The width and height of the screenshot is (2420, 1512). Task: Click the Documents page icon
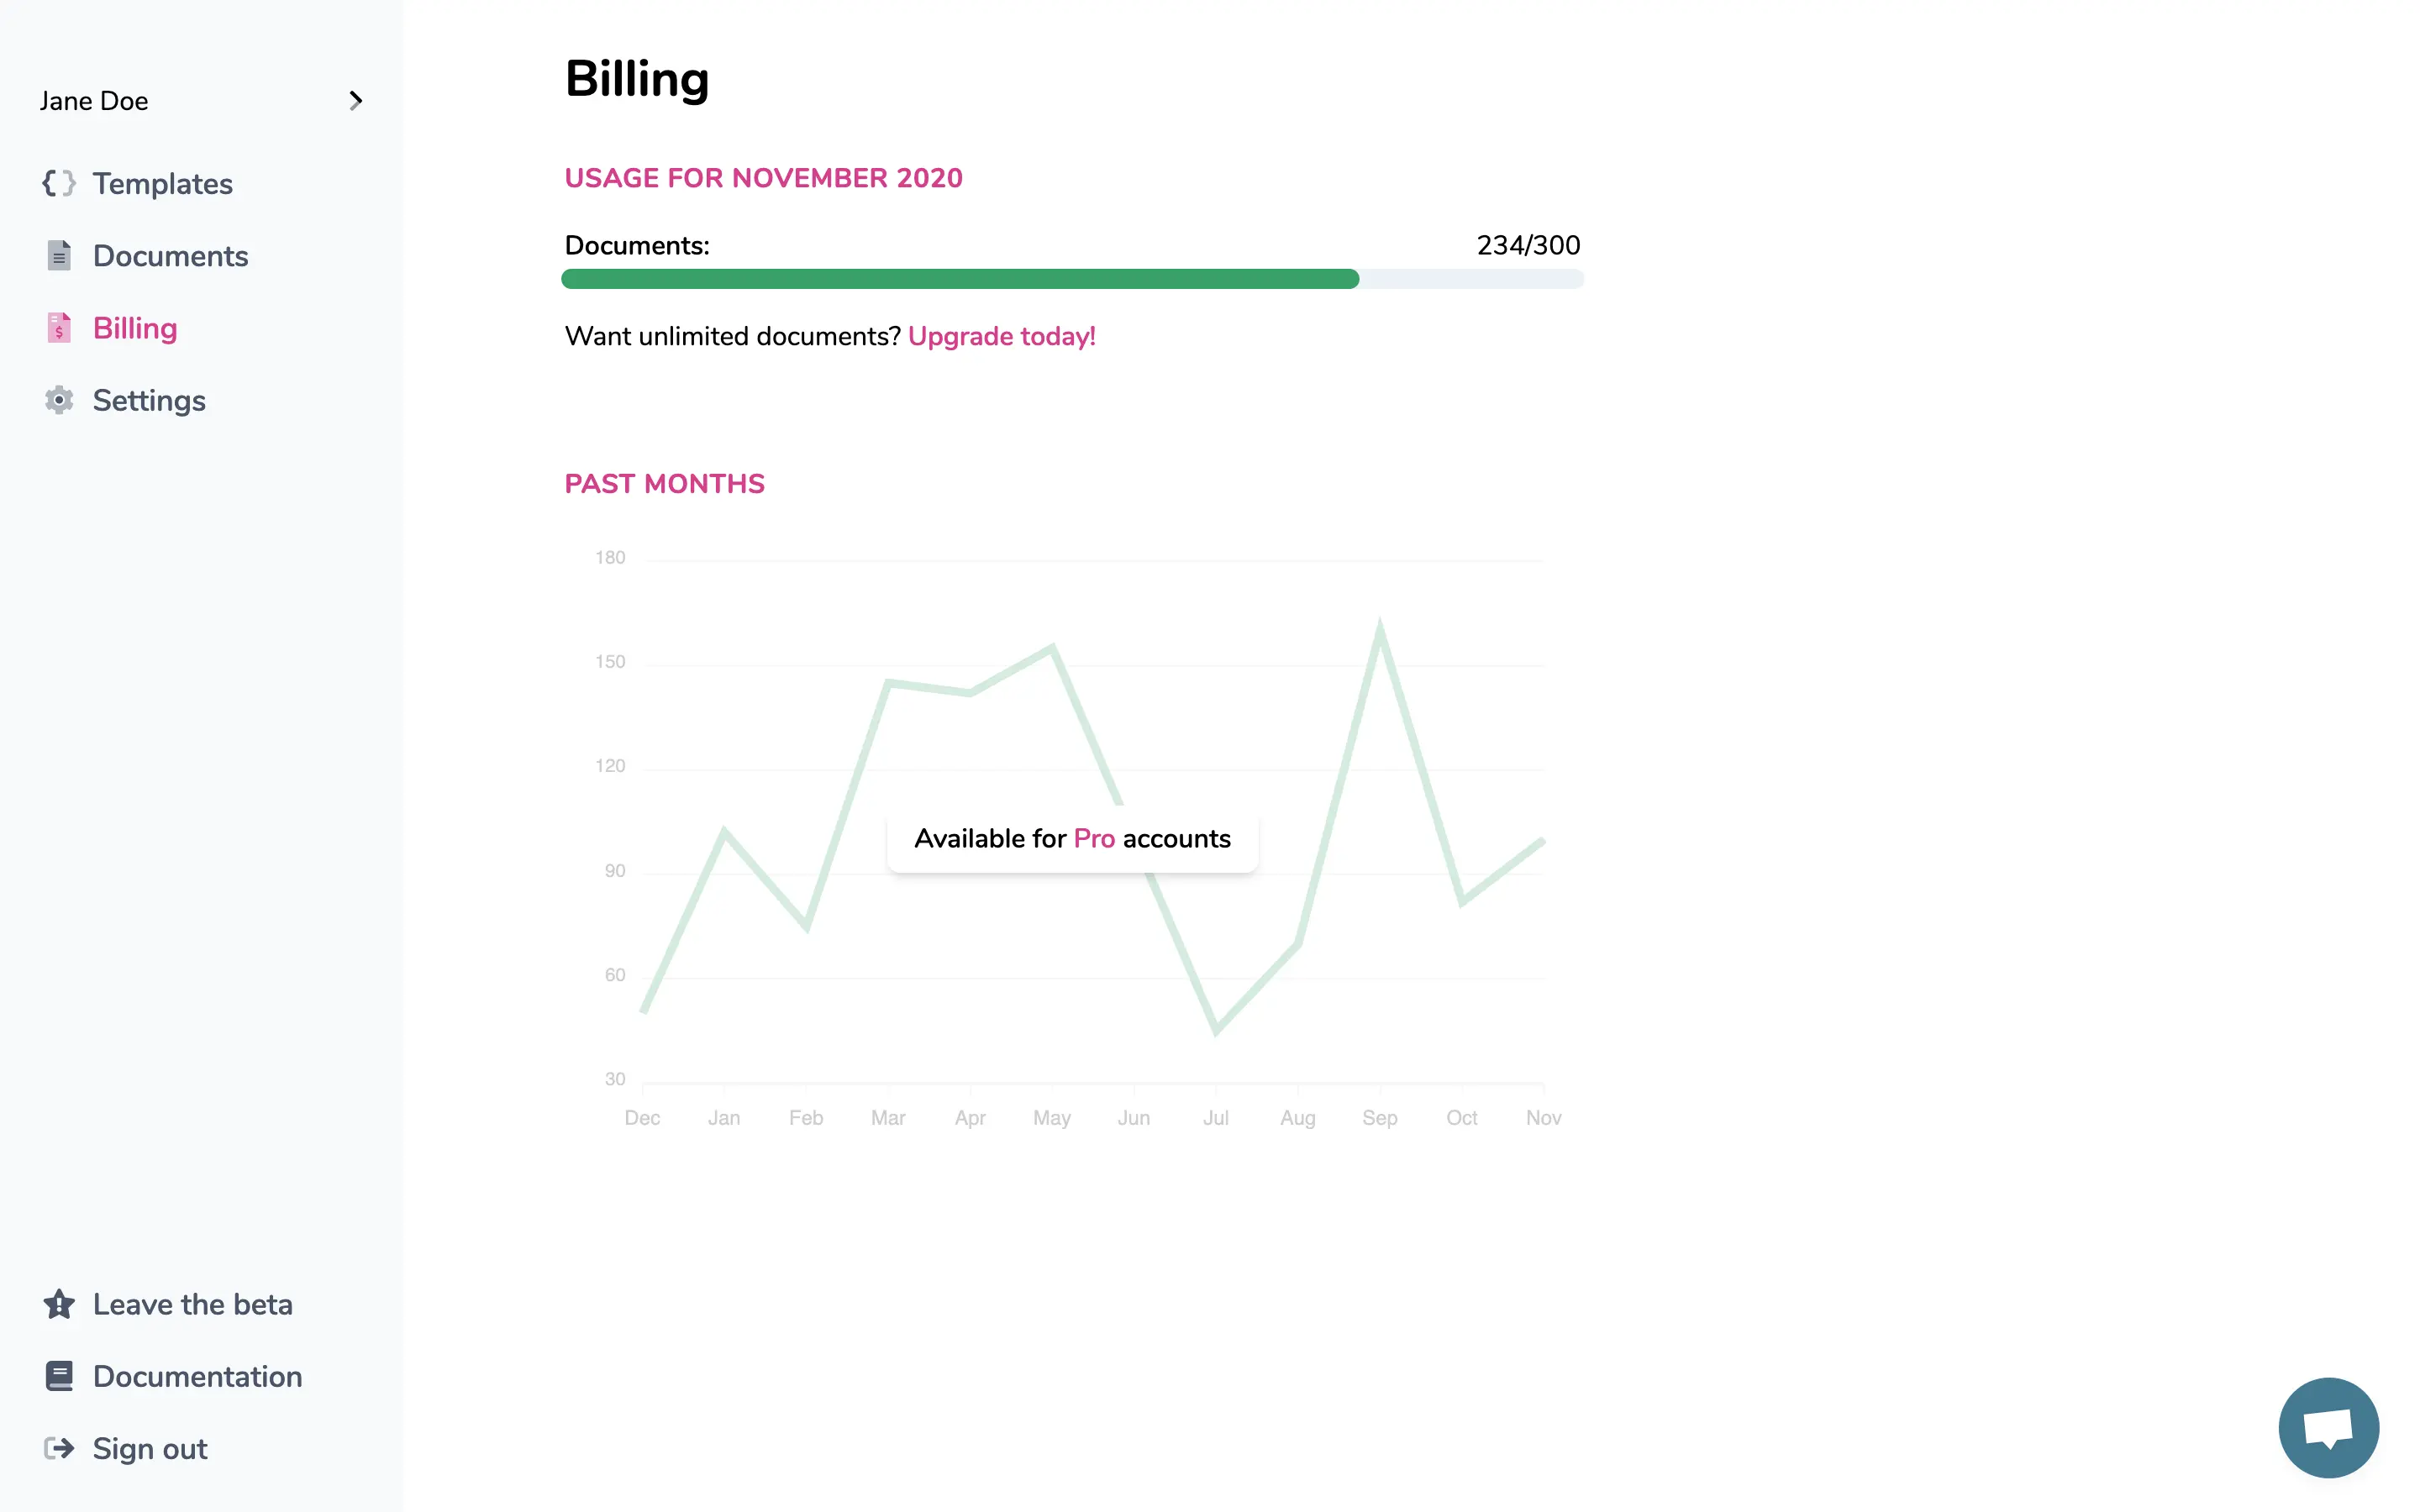[59, 256]
